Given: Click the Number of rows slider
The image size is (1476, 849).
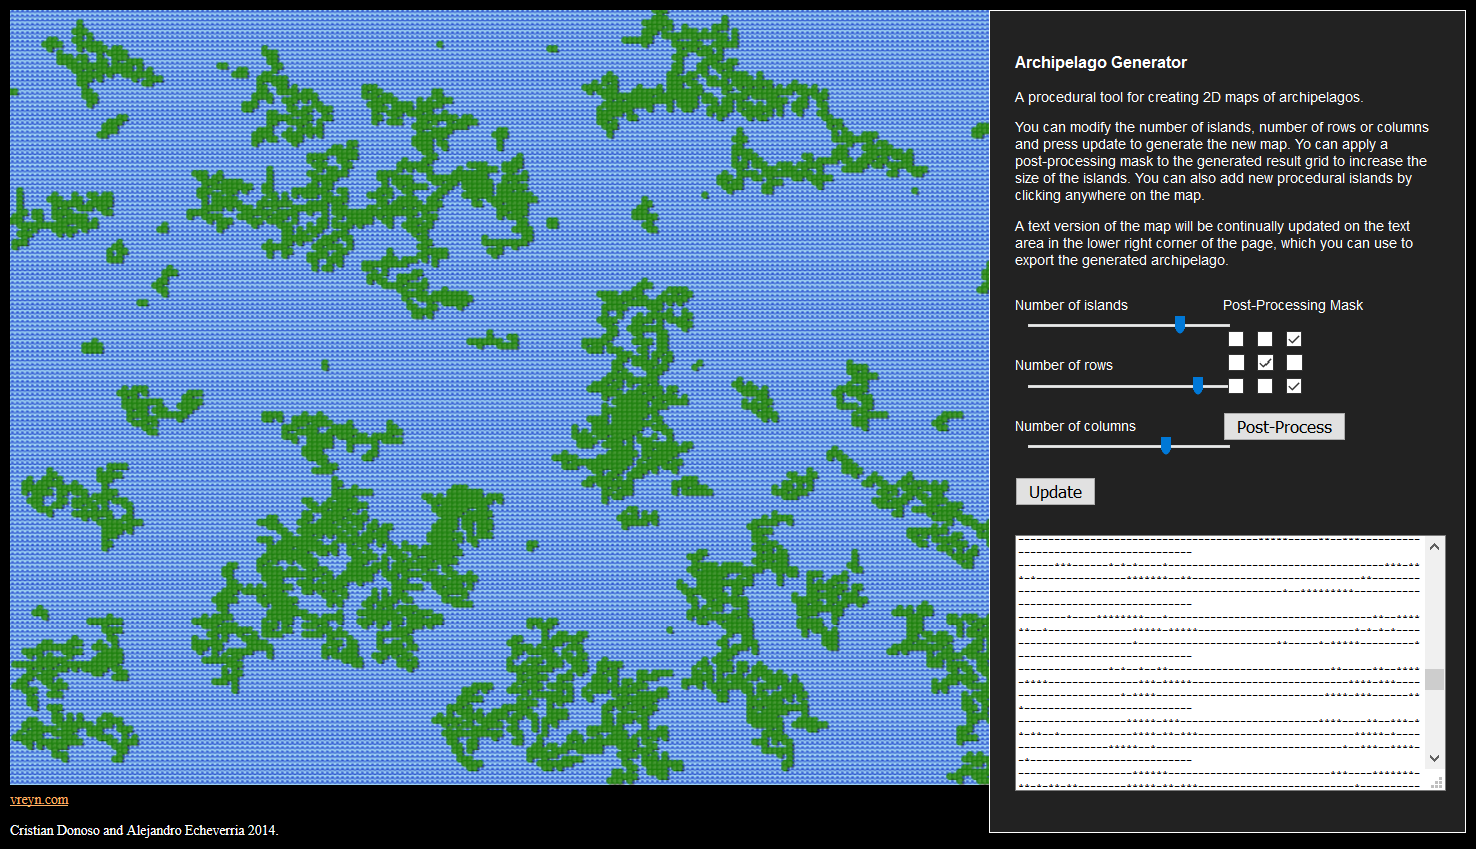Looking at the screenshot, I should tap(1129, 386).
